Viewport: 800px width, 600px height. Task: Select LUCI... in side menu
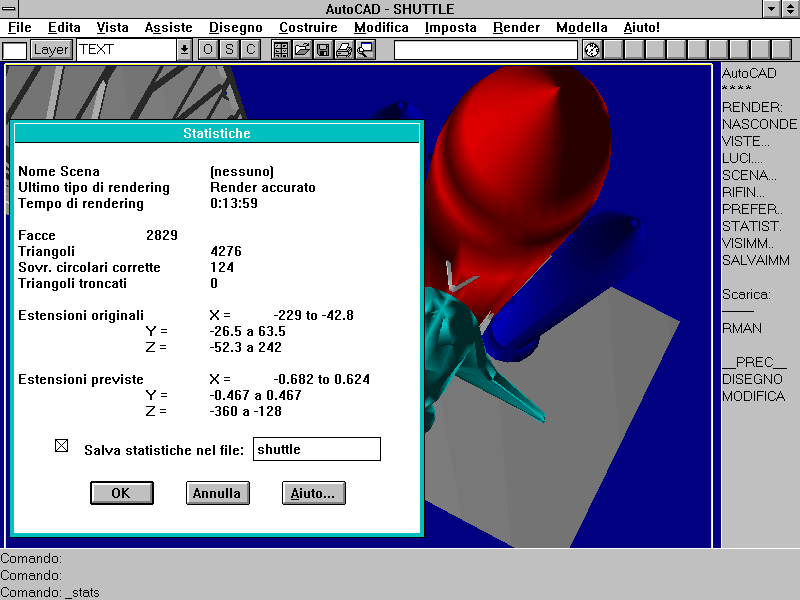coord(742,158)
